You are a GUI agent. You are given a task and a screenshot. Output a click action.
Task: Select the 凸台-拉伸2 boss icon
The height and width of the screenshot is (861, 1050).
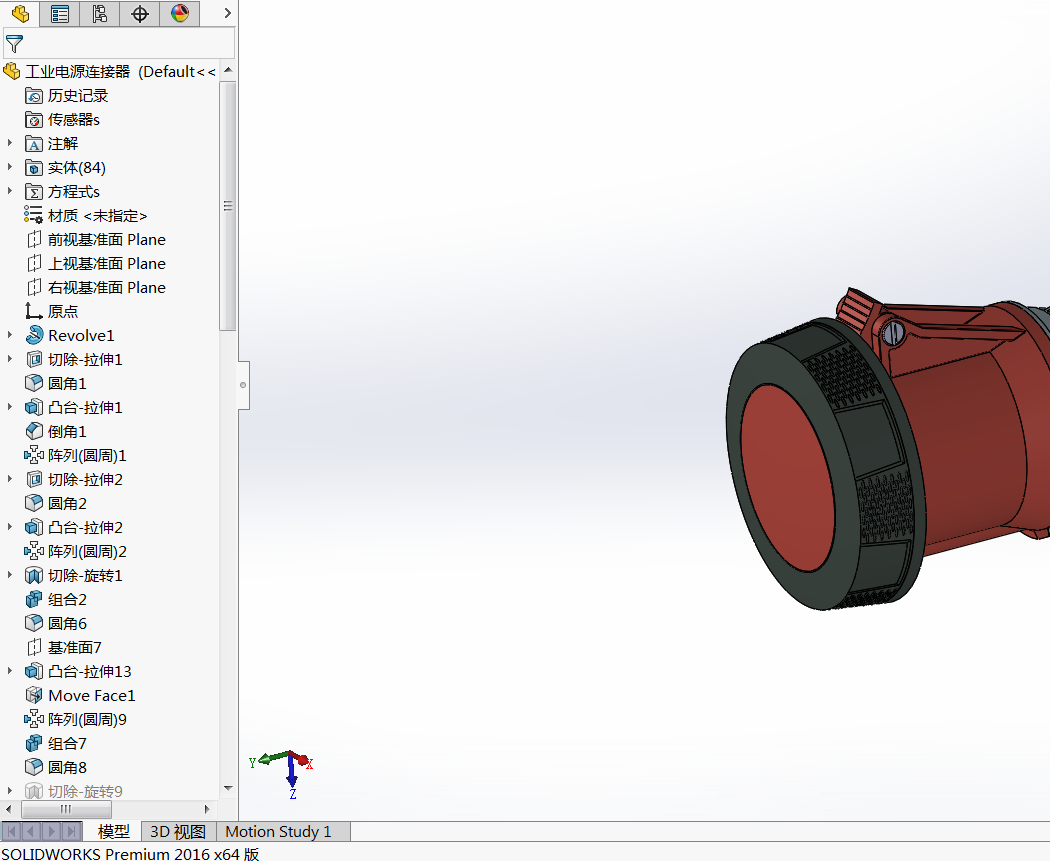33,527
